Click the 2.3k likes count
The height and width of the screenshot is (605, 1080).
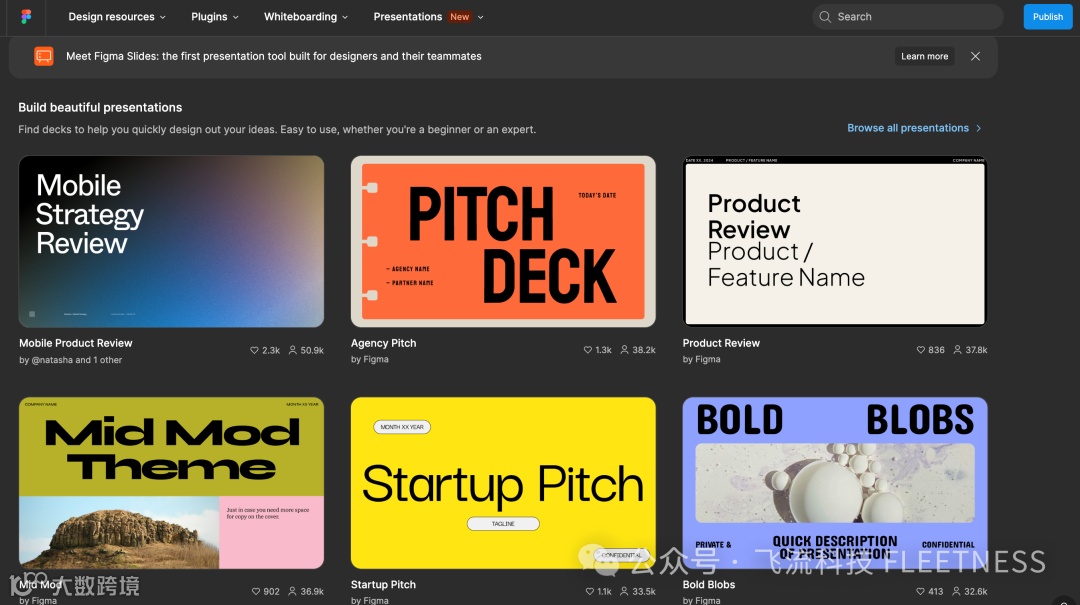point(271,350)
